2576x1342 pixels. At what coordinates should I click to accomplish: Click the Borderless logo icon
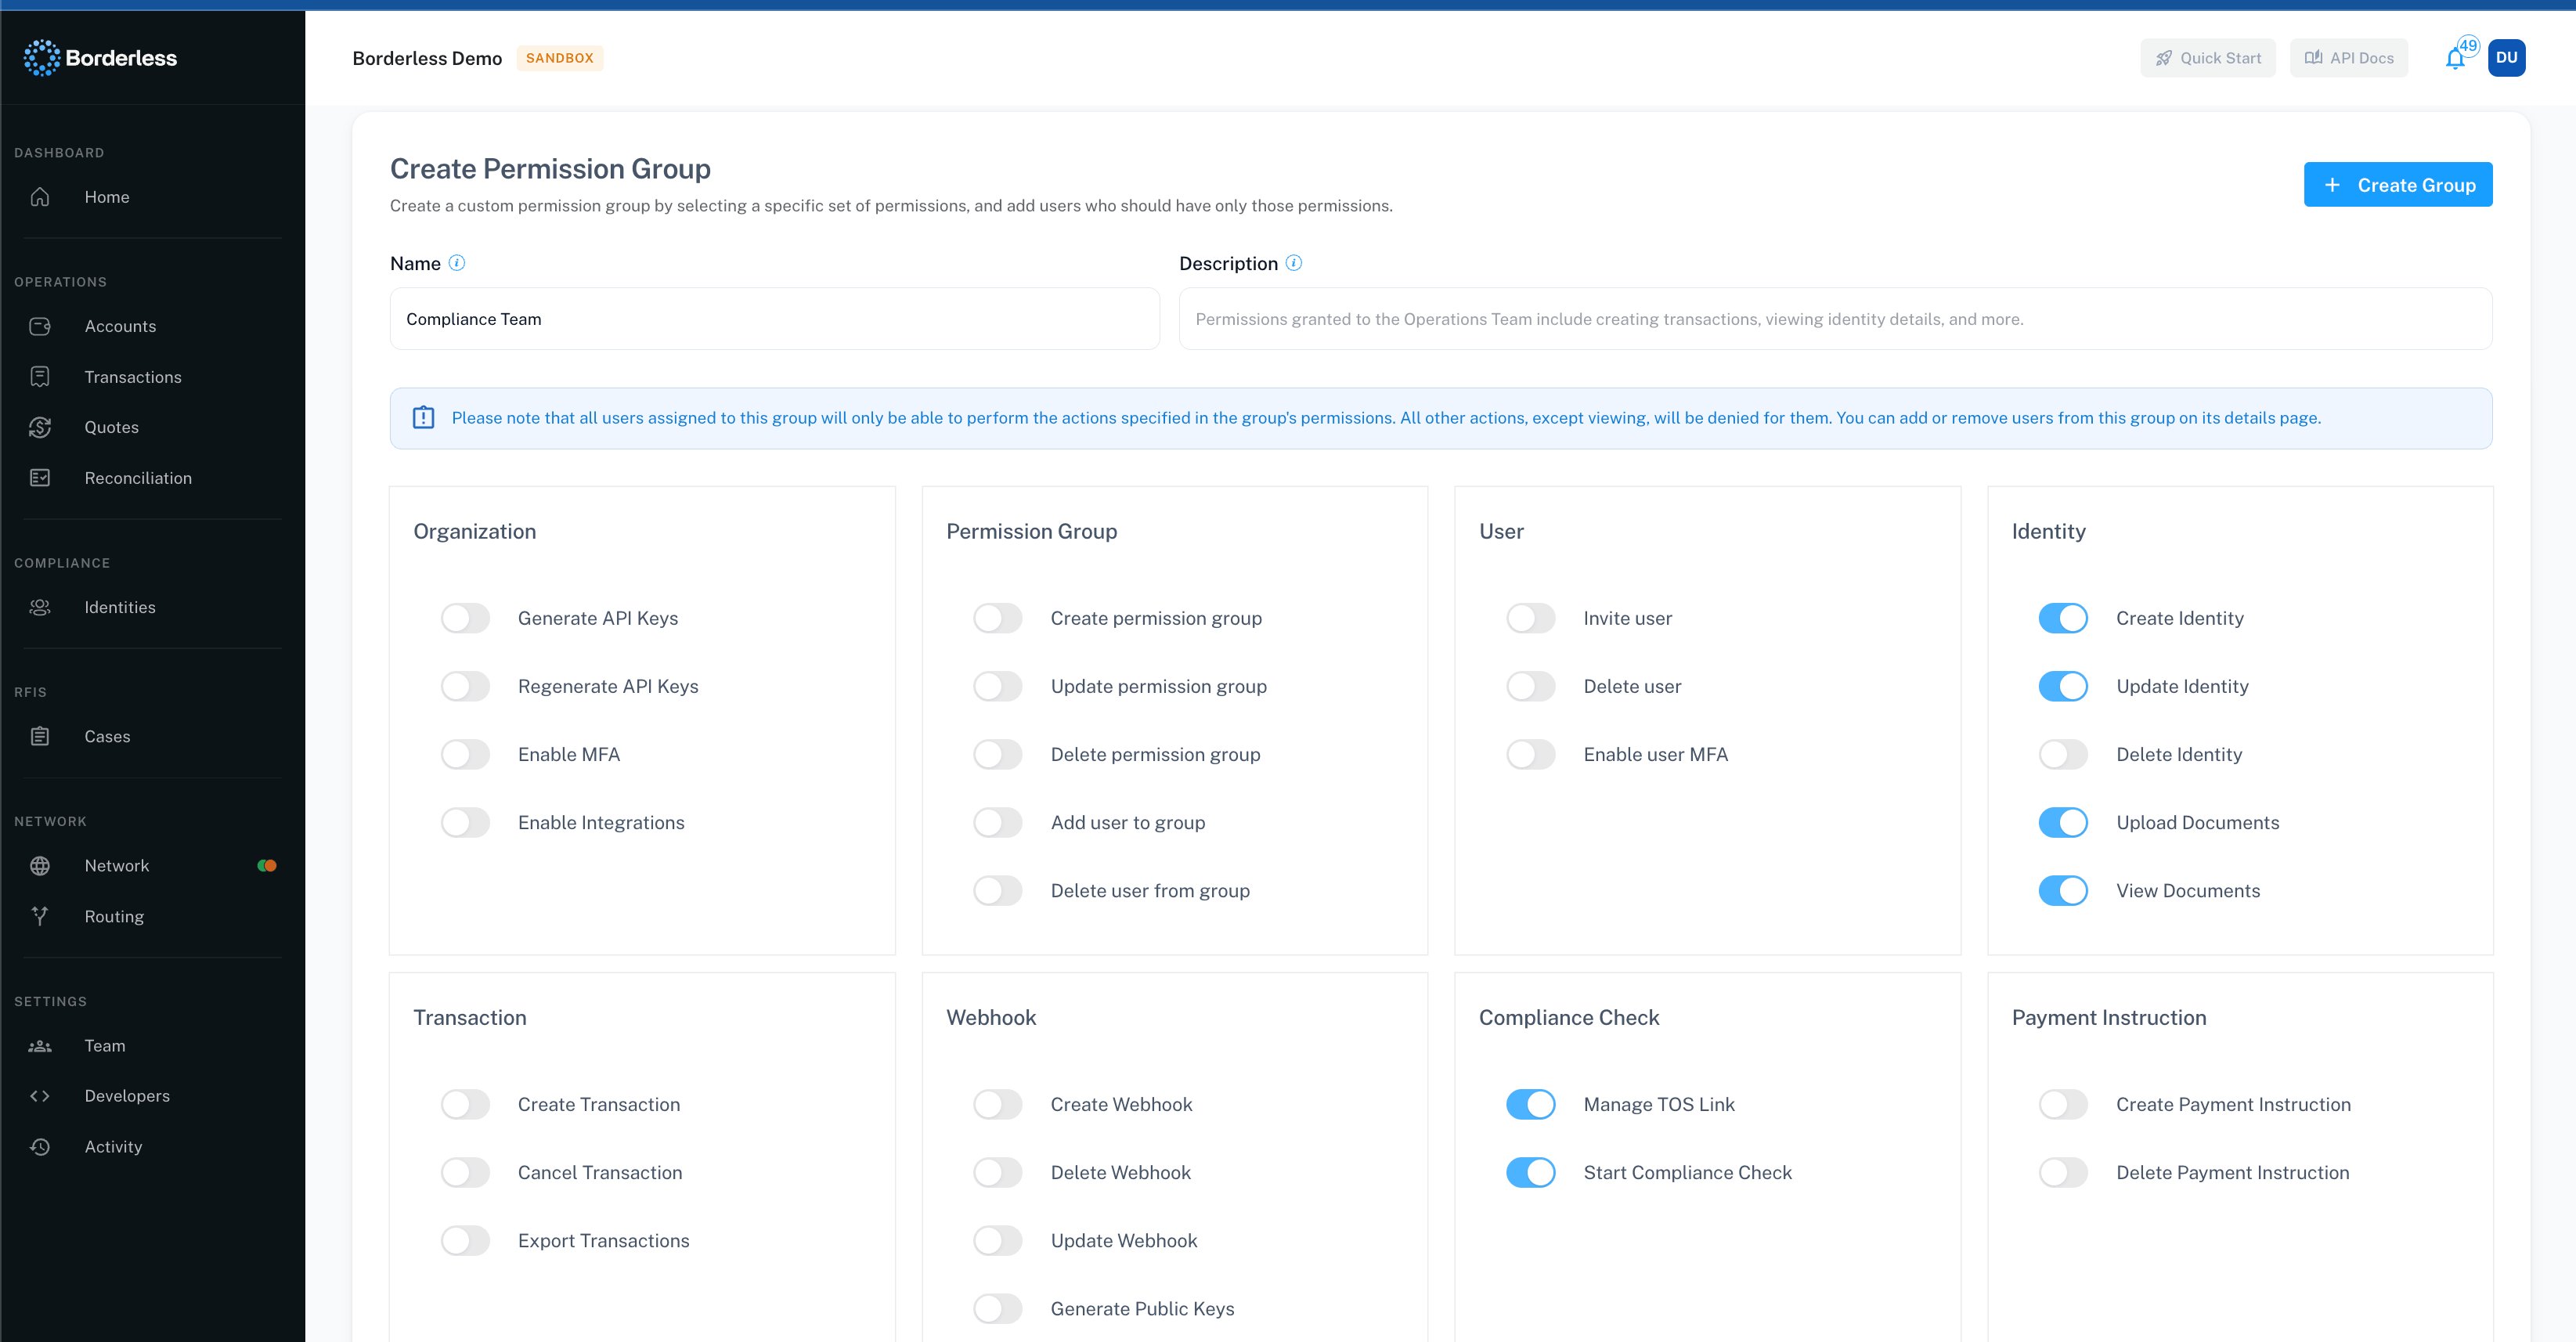point(41,58)
